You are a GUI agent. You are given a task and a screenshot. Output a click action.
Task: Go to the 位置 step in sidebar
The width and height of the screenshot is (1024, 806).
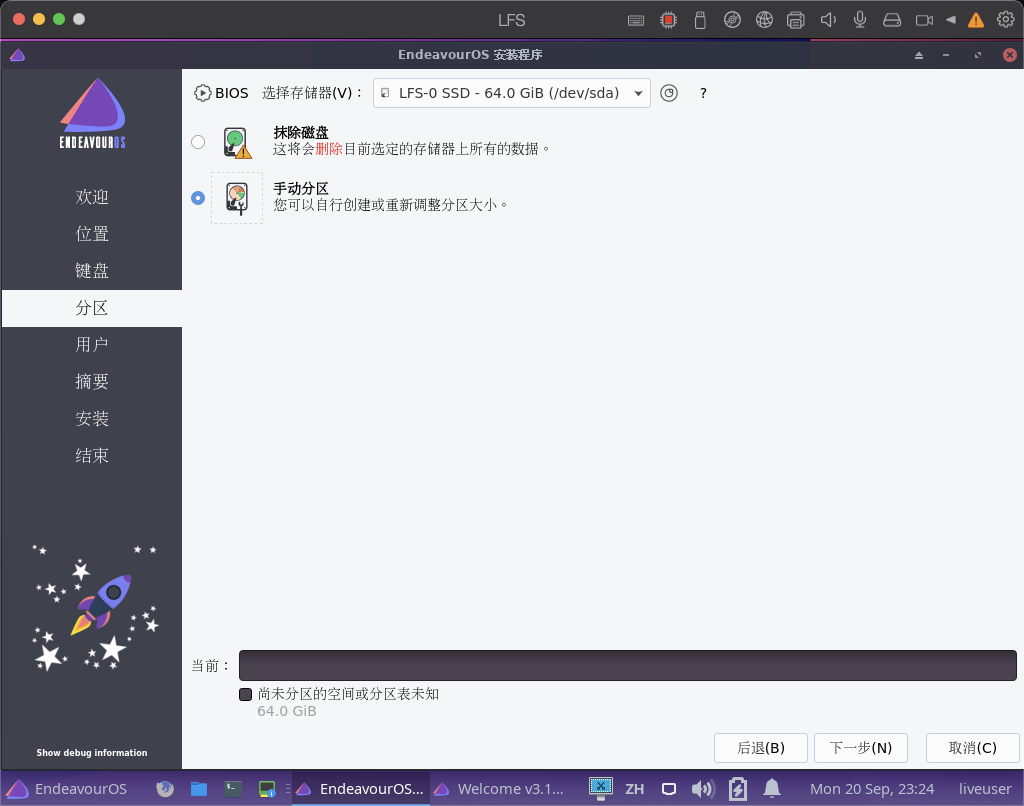click(x=91, y=234)
